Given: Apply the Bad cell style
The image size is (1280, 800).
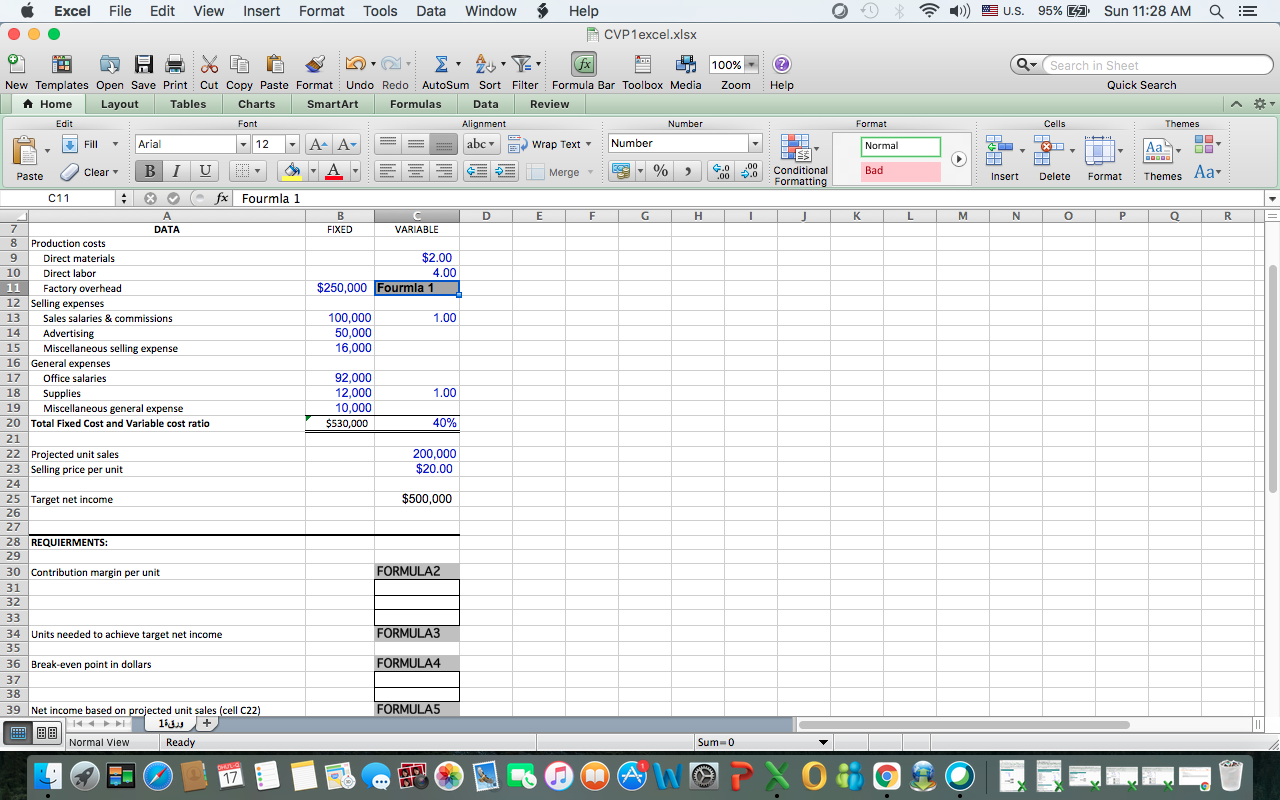Looking at the screenshot, I should click(901, 170).
